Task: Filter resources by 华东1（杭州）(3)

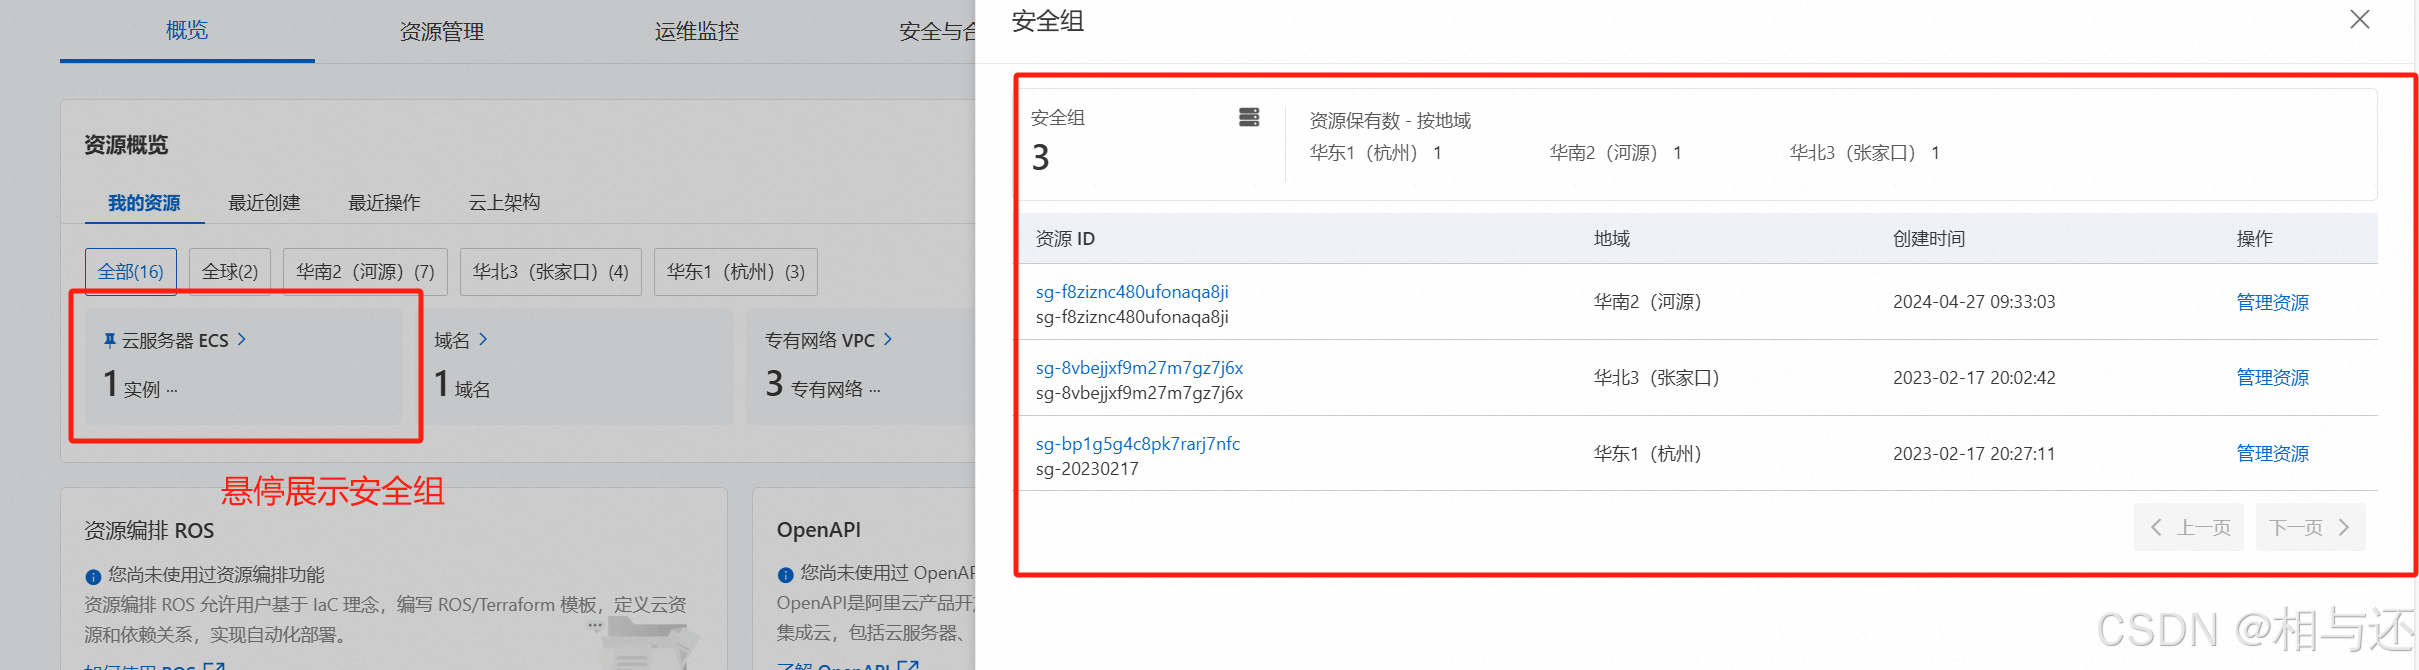Action: (736, 272)
